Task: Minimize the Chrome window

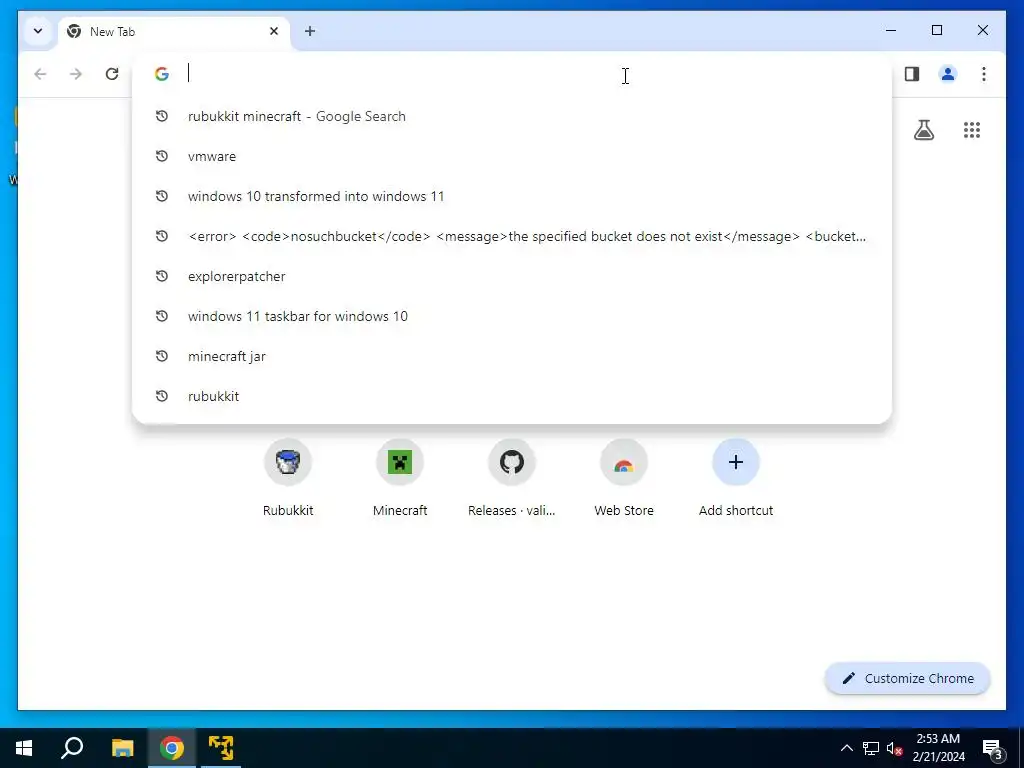Action: point(891,30)
